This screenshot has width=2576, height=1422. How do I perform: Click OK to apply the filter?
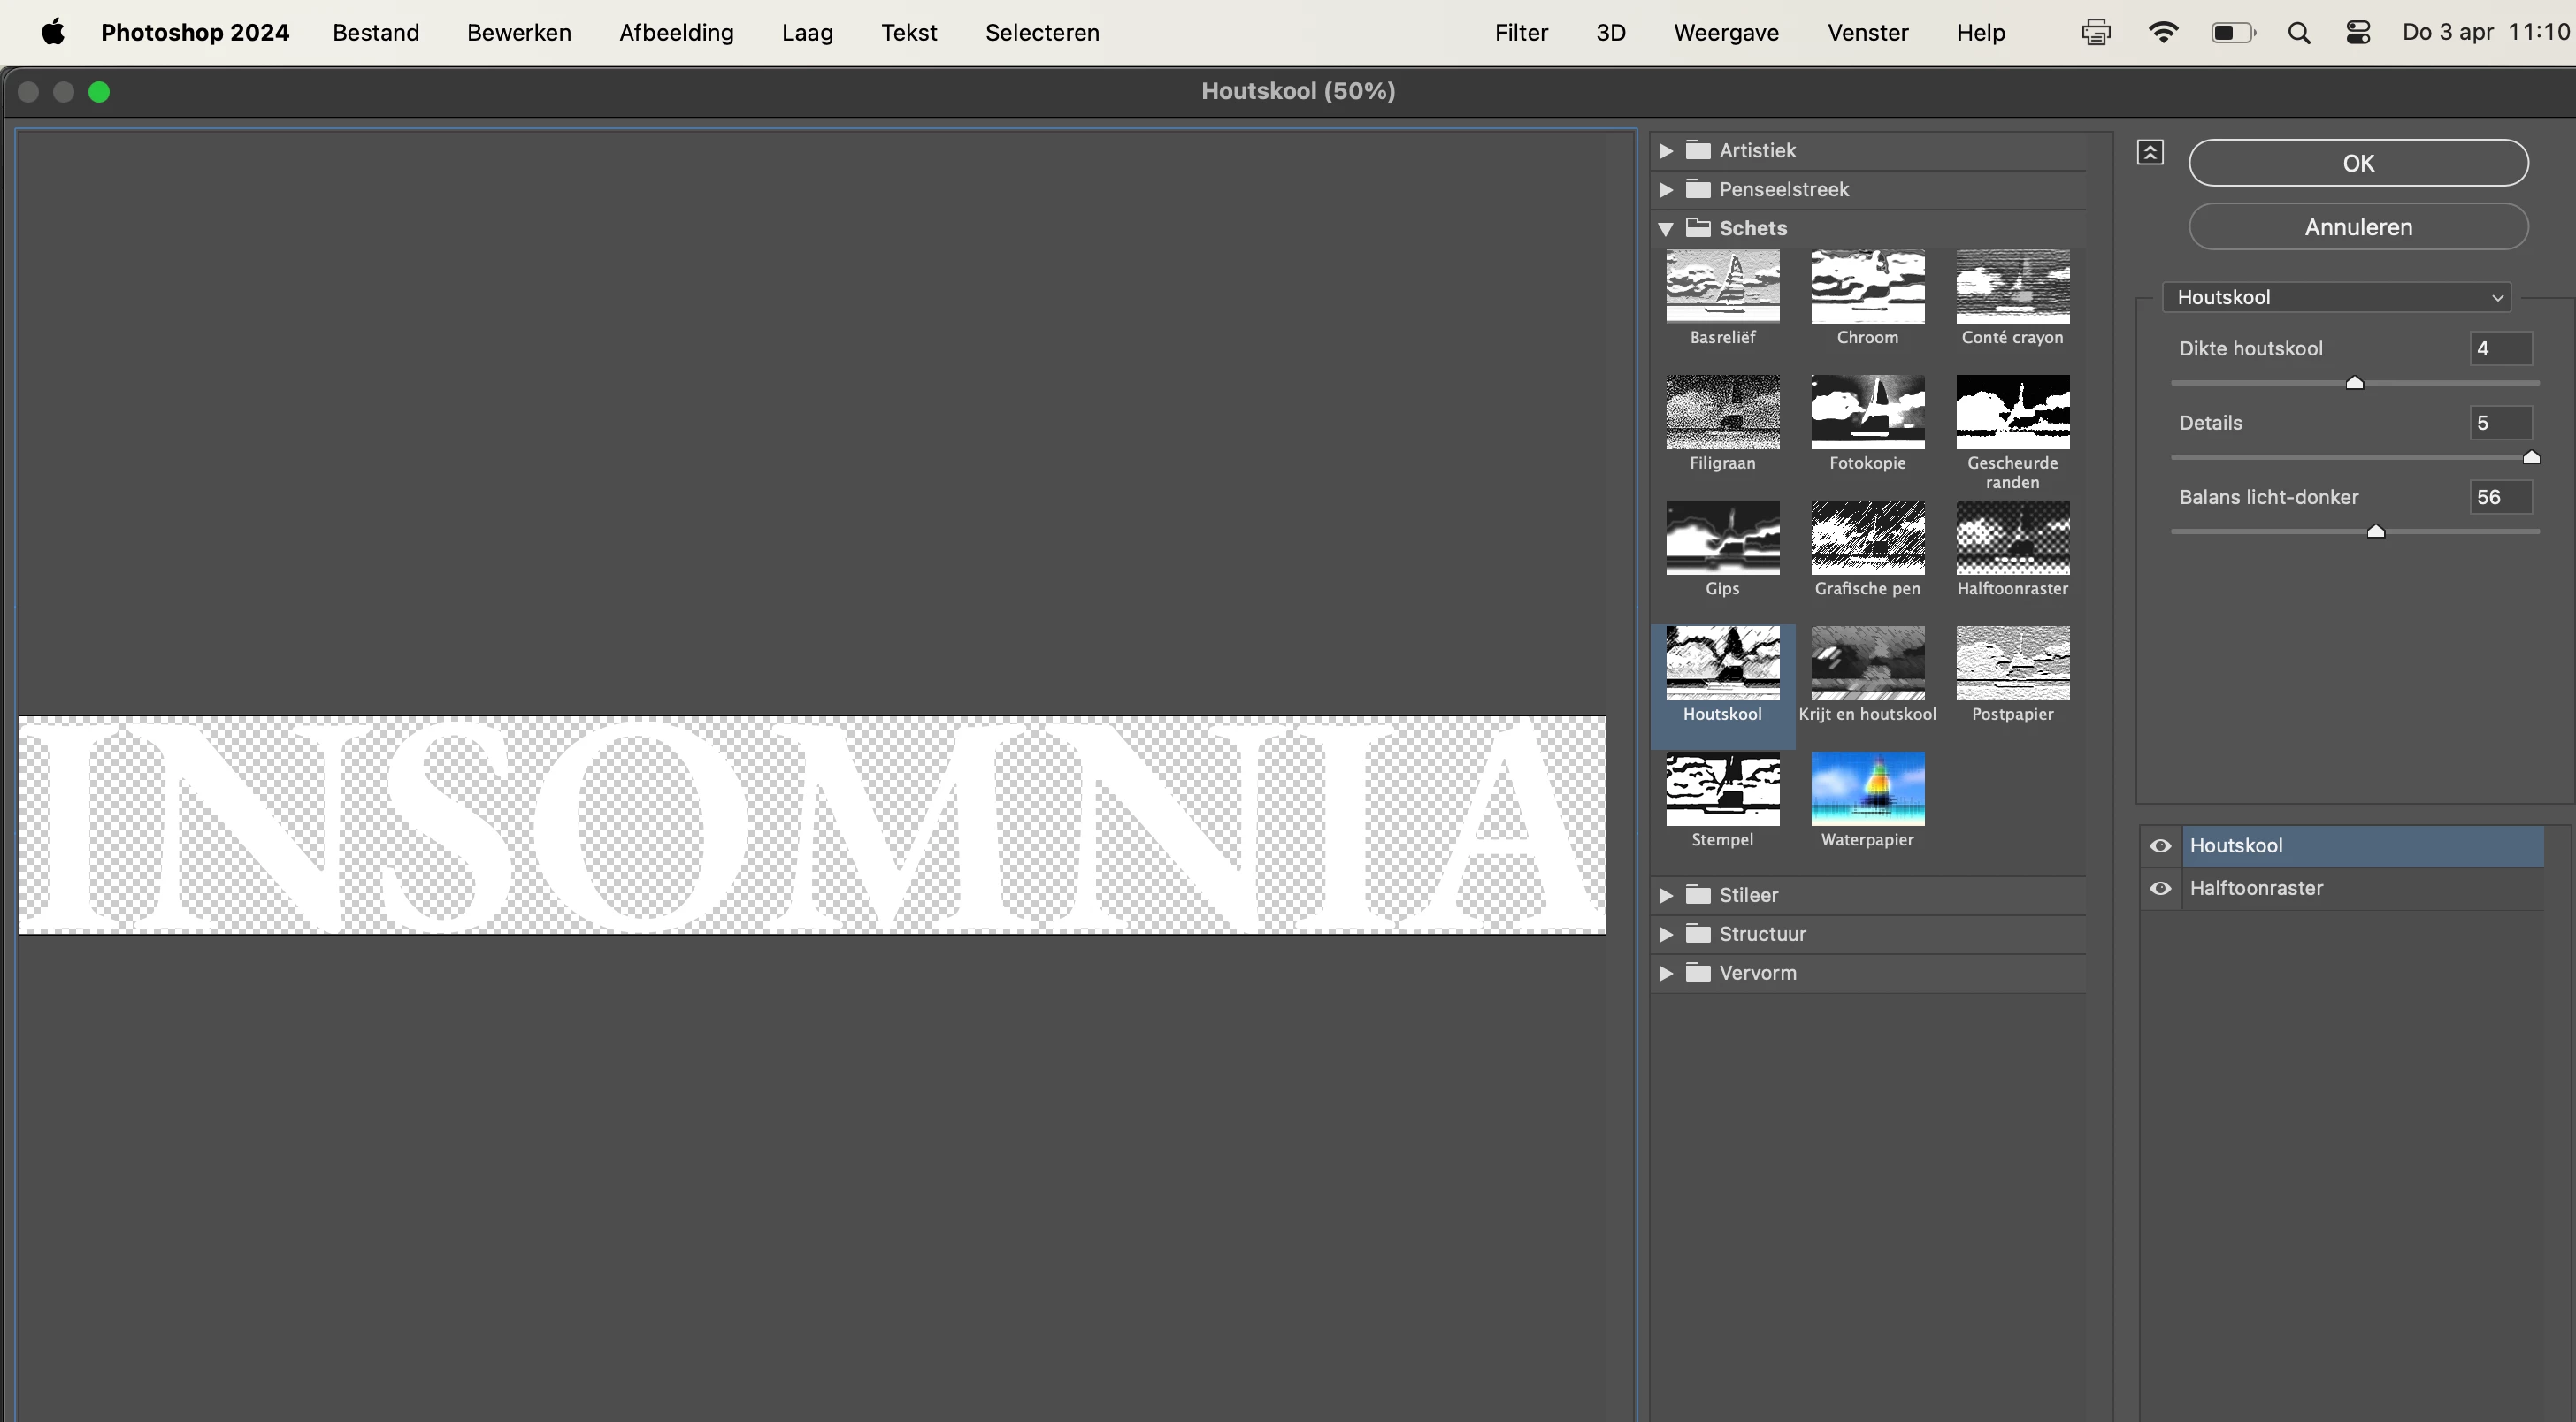pos(2358,163)
